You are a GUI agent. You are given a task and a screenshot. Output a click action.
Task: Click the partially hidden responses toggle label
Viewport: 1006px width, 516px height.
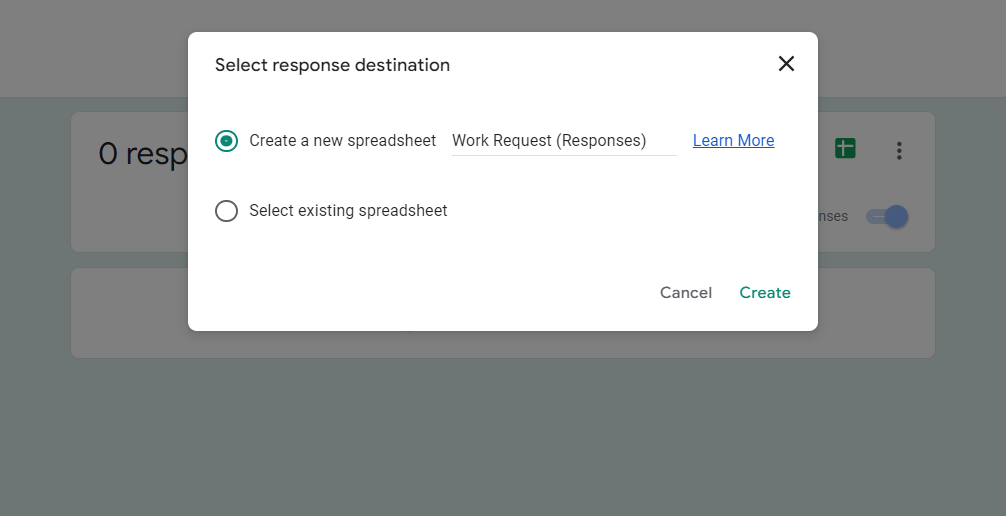click(833, 217)
